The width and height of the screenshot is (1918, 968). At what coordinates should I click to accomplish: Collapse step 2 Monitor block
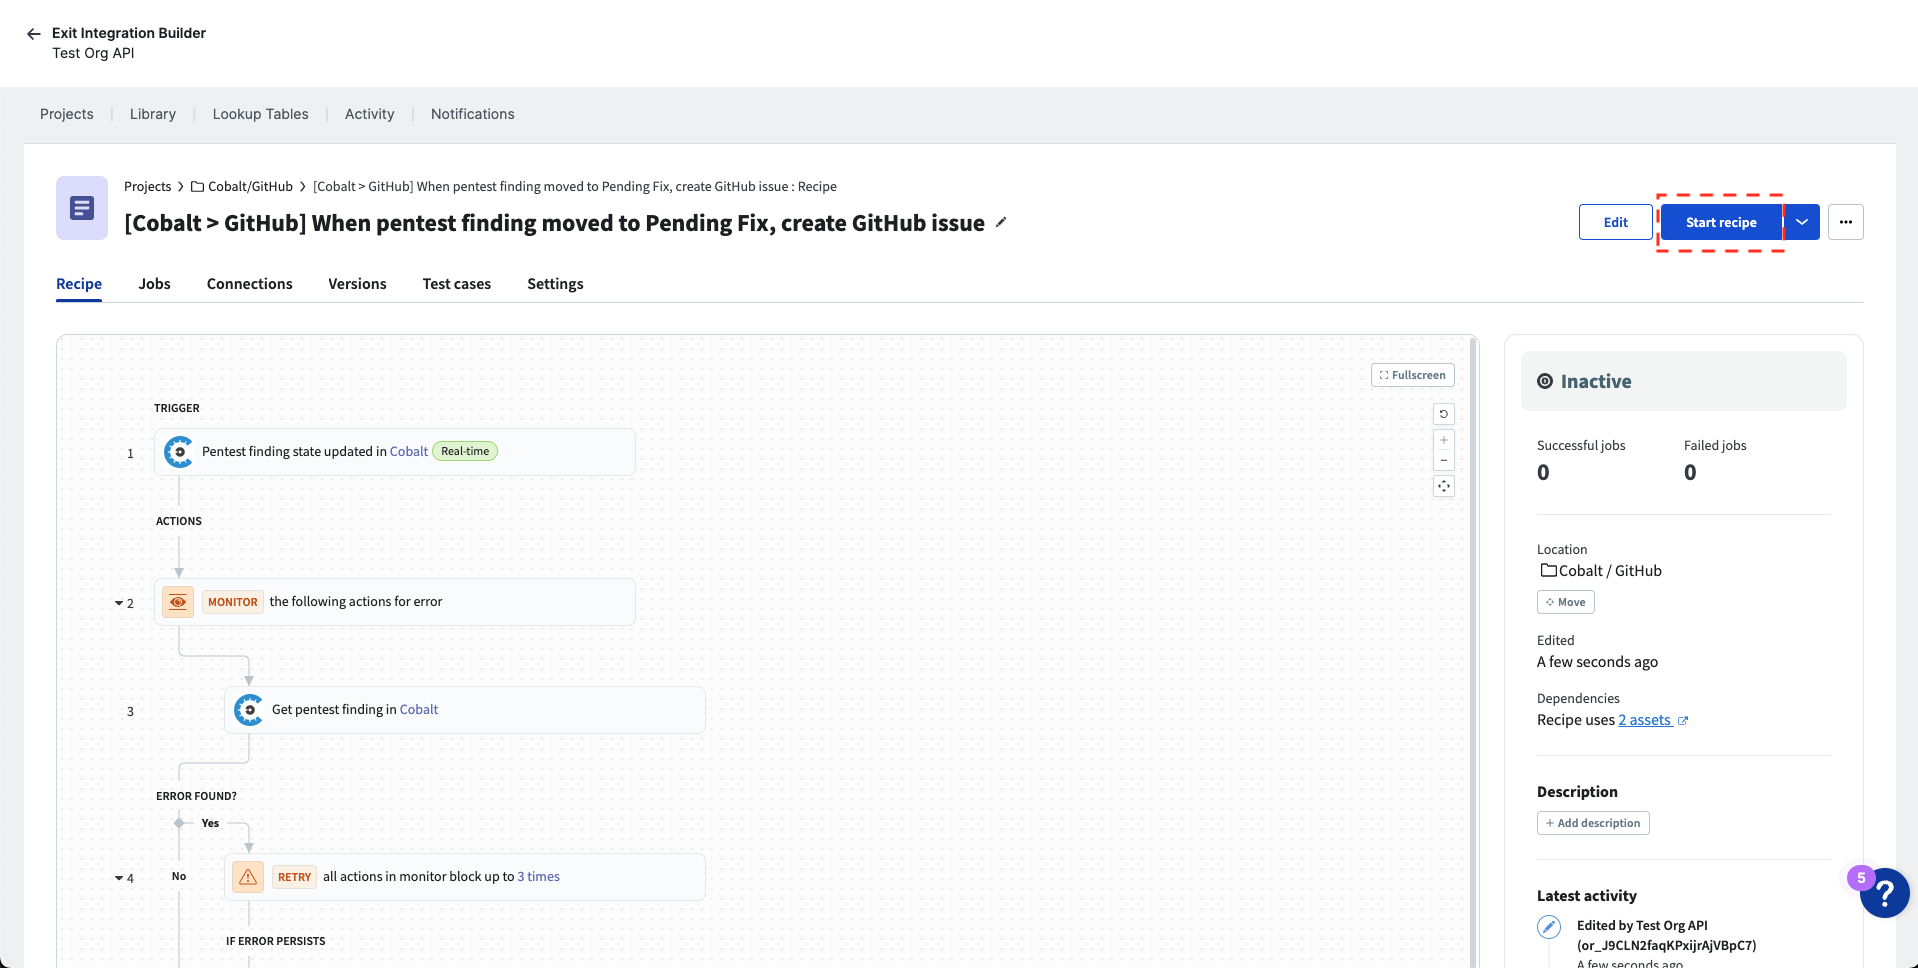tap(119, 604)
